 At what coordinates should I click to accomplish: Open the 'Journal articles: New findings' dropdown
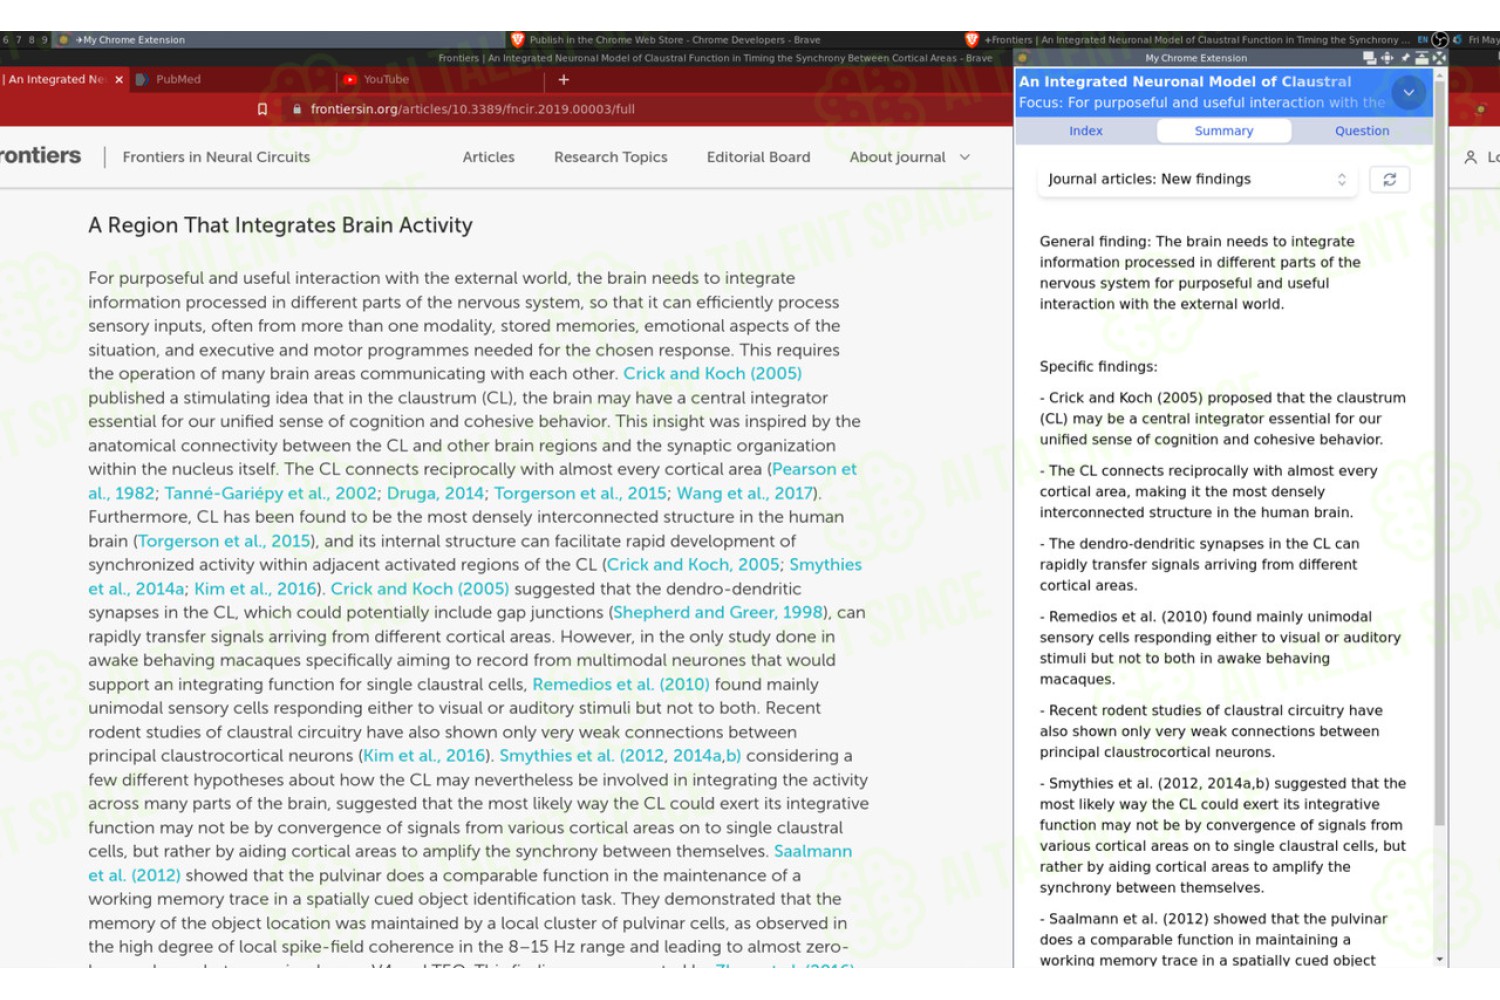click(x=1197, y=180)
